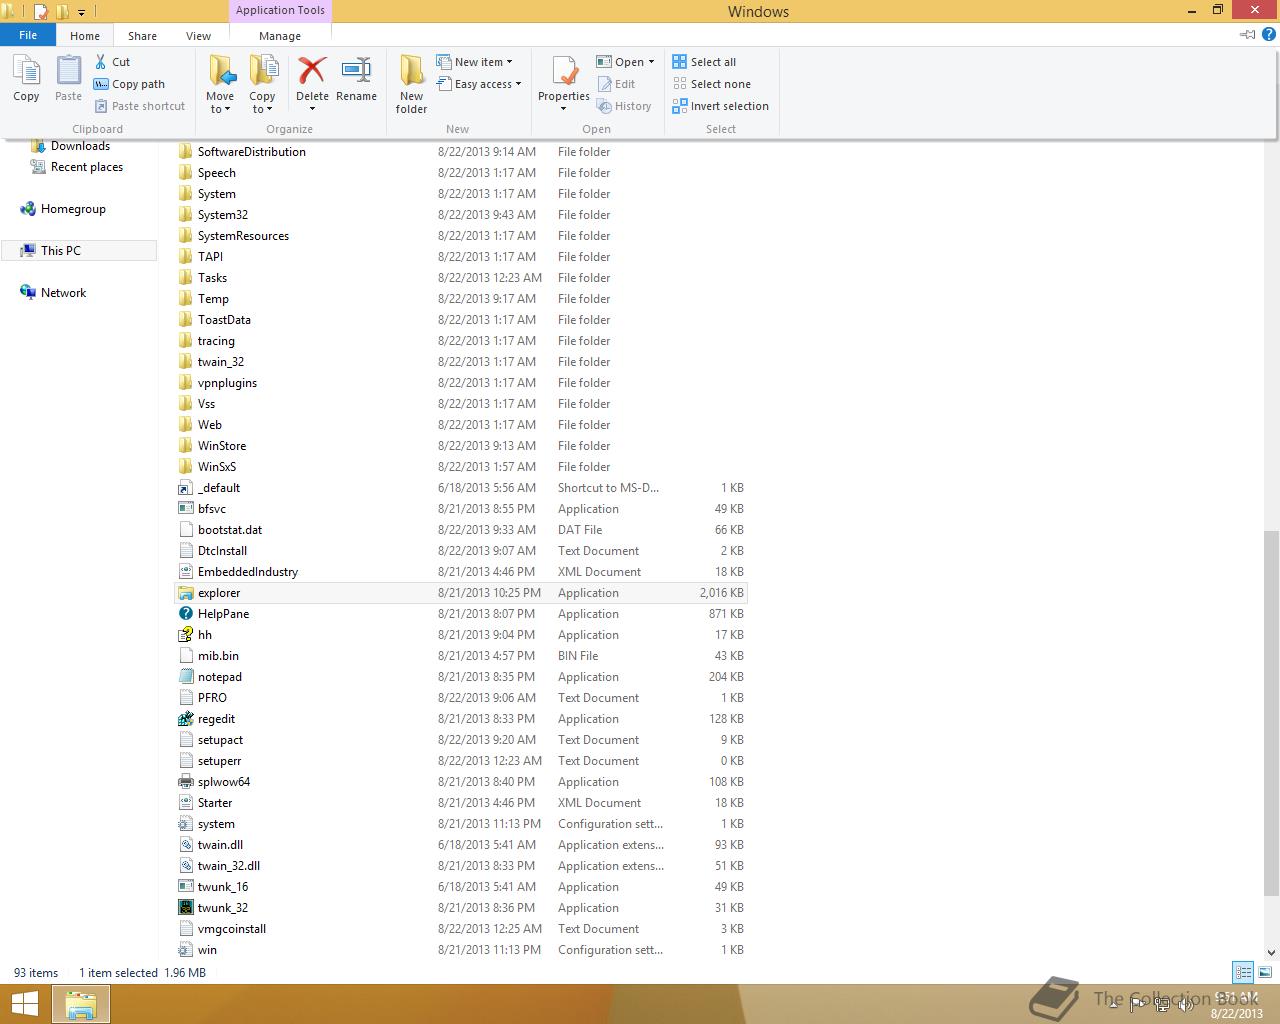Click the regedit application icon
The width and height of the screenshot is (1280, 1024).
pos(185,719)
